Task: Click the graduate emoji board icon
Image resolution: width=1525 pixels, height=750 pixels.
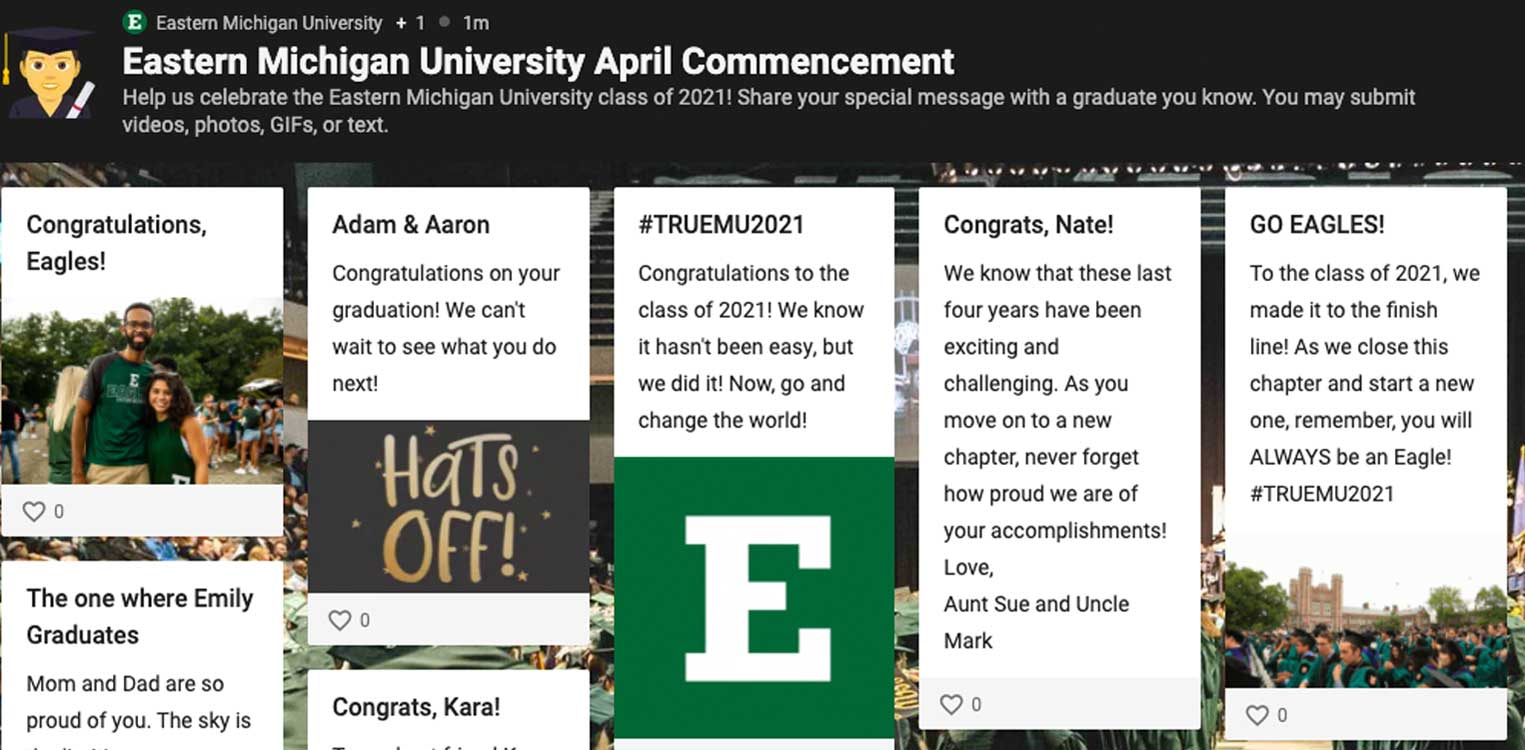Action: [51, 73]
